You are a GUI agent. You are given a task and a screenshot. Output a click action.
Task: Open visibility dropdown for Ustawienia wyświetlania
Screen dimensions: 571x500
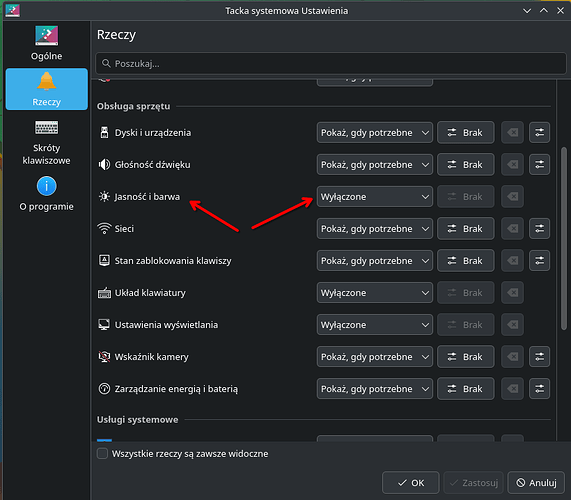tap(374, 325)
